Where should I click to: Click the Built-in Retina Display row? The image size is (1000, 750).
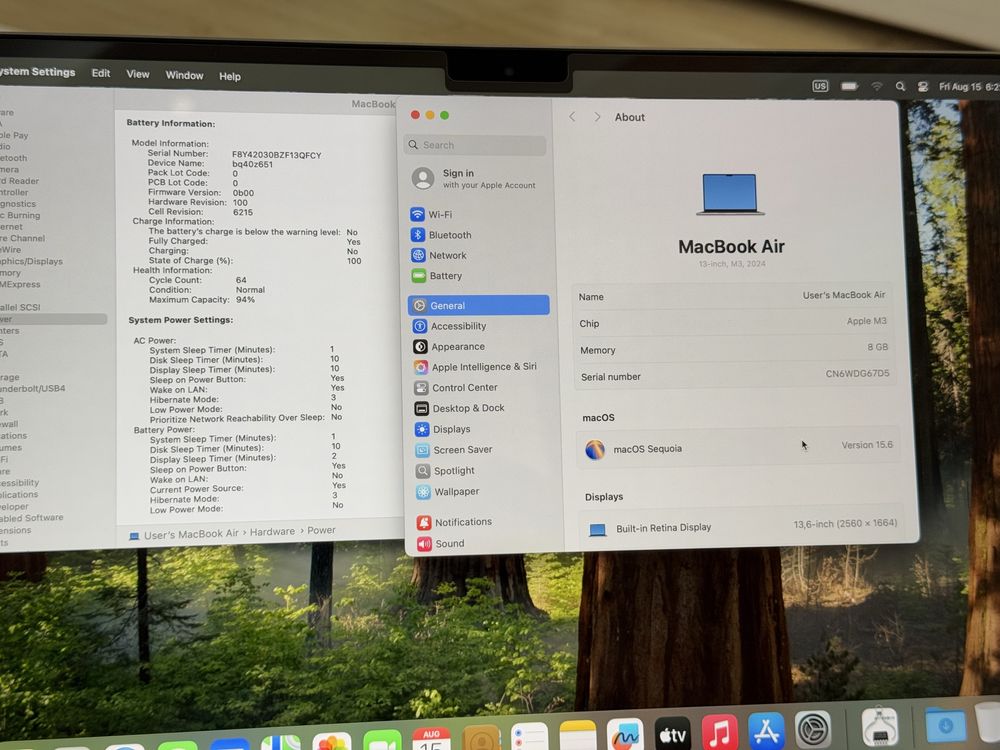point(743,527)
